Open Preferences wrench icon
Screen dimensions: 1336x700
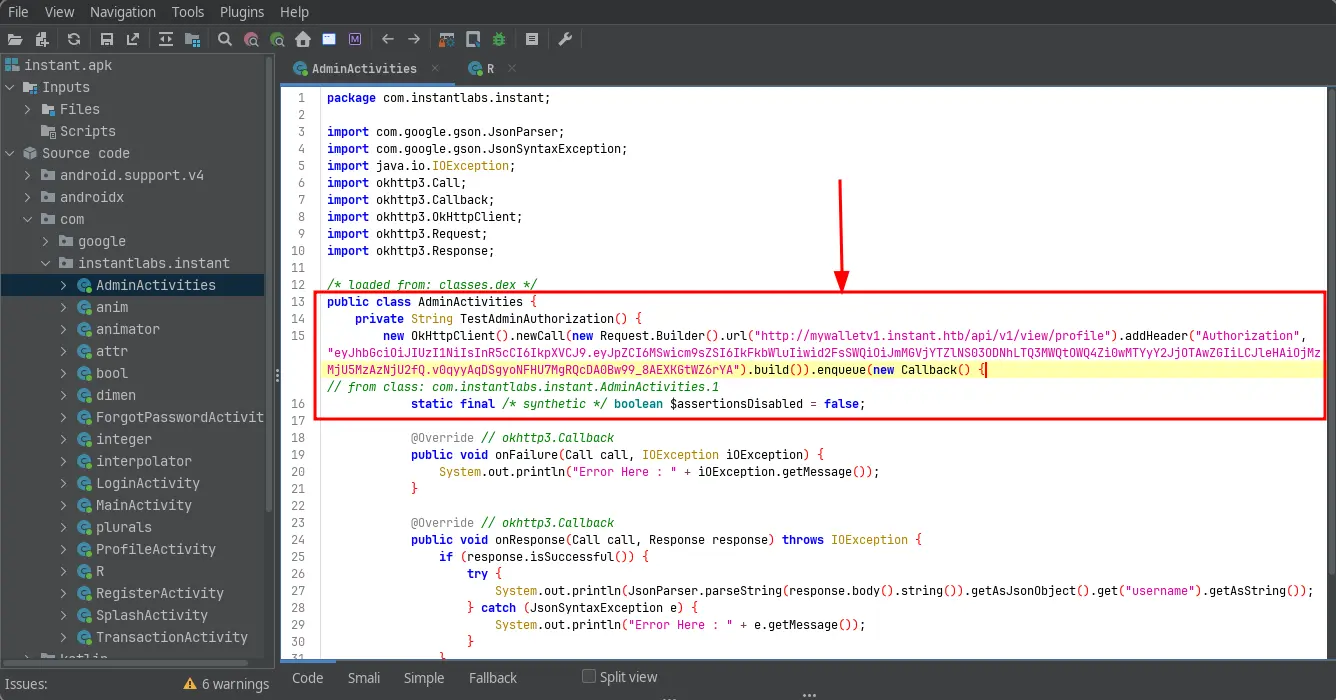[565, 39]
